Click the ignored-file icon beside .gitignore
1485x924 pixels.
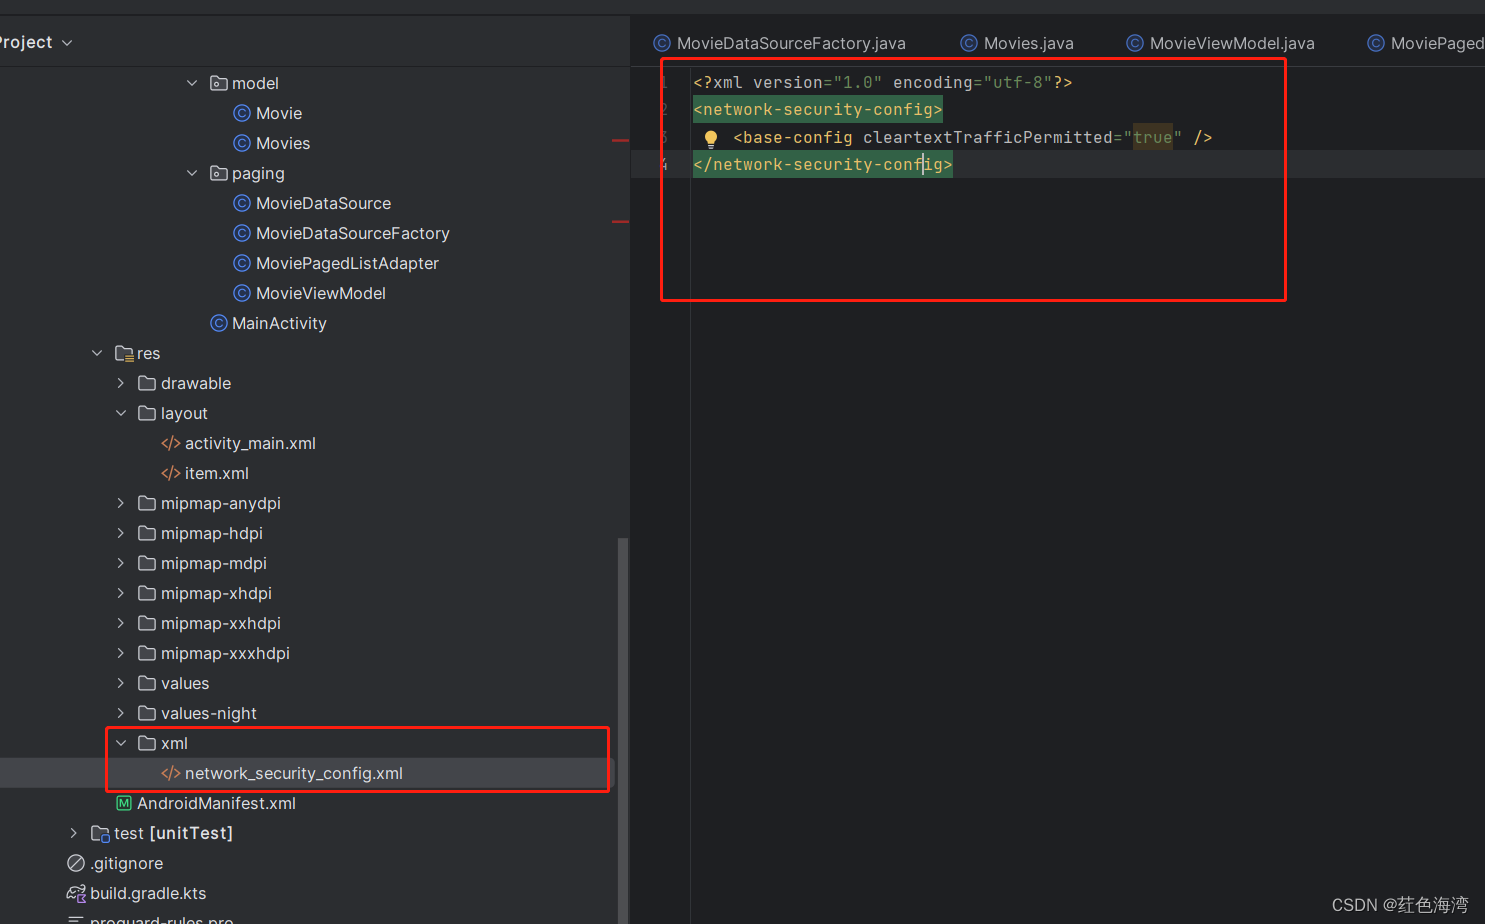pos(75,863)
